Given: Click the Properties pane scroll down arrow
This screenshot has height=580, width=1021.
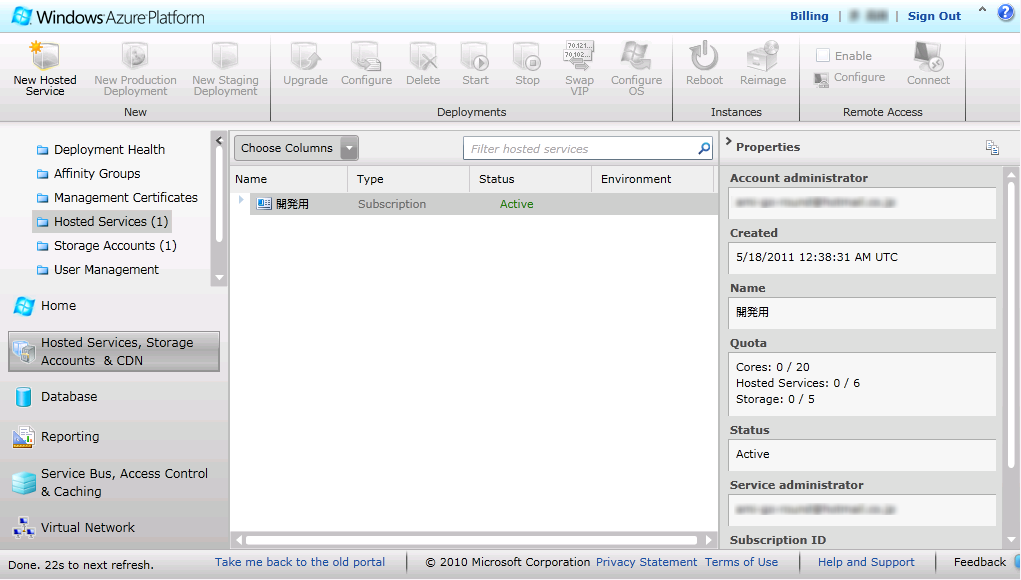Looking at the screenshot, I should pos(1011,540).
